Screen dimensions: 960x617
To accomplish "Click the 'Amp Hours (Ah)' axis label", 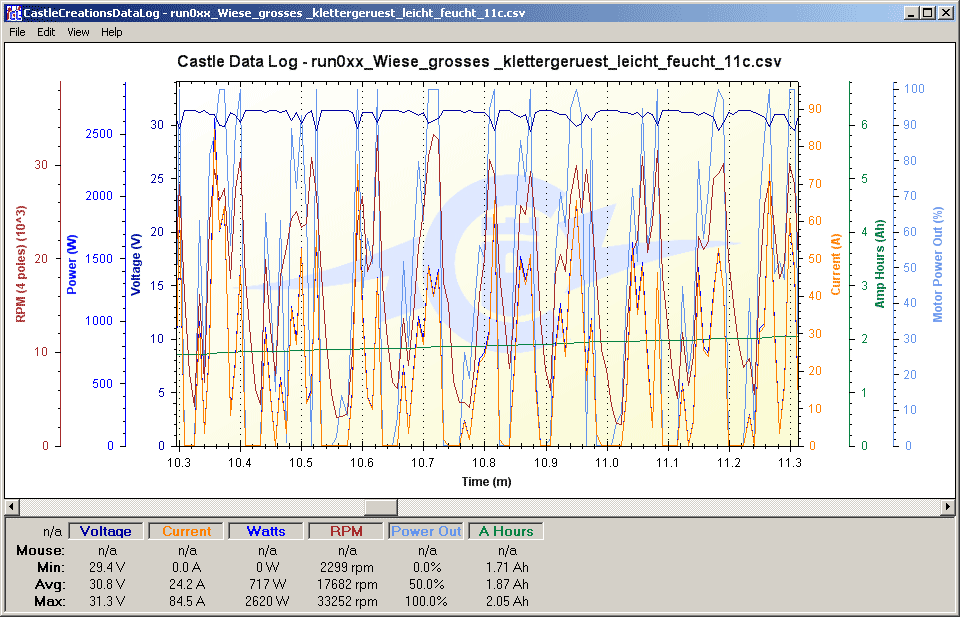I will (880, 264).
